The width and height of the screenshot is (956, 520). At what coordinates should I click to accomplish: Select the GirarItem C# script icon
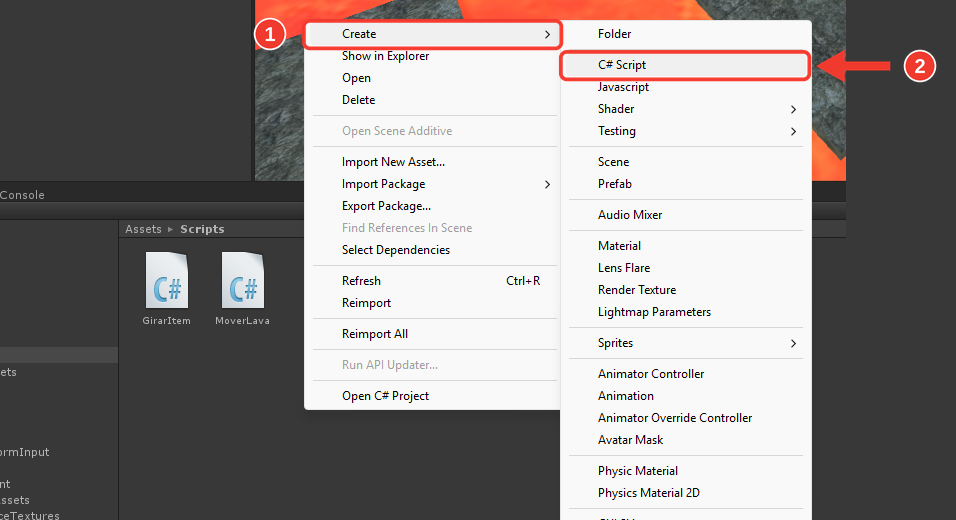(x=166, y=280)
